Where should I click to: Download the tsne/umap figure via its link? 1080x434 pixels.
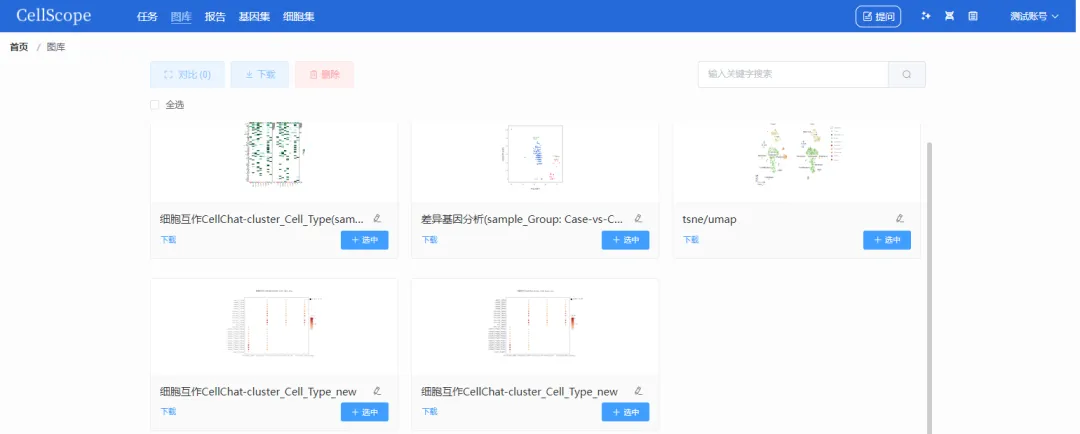[691, 240]
